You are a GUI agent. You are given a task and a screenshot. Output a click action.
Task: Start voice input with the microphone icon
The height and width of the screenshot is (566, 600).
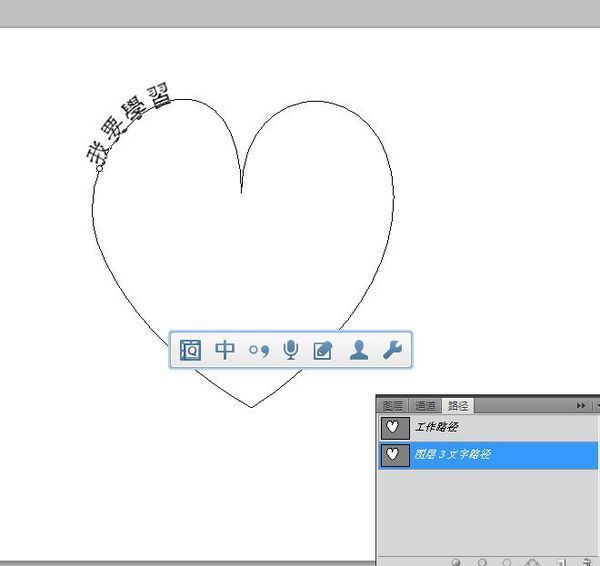291,350
